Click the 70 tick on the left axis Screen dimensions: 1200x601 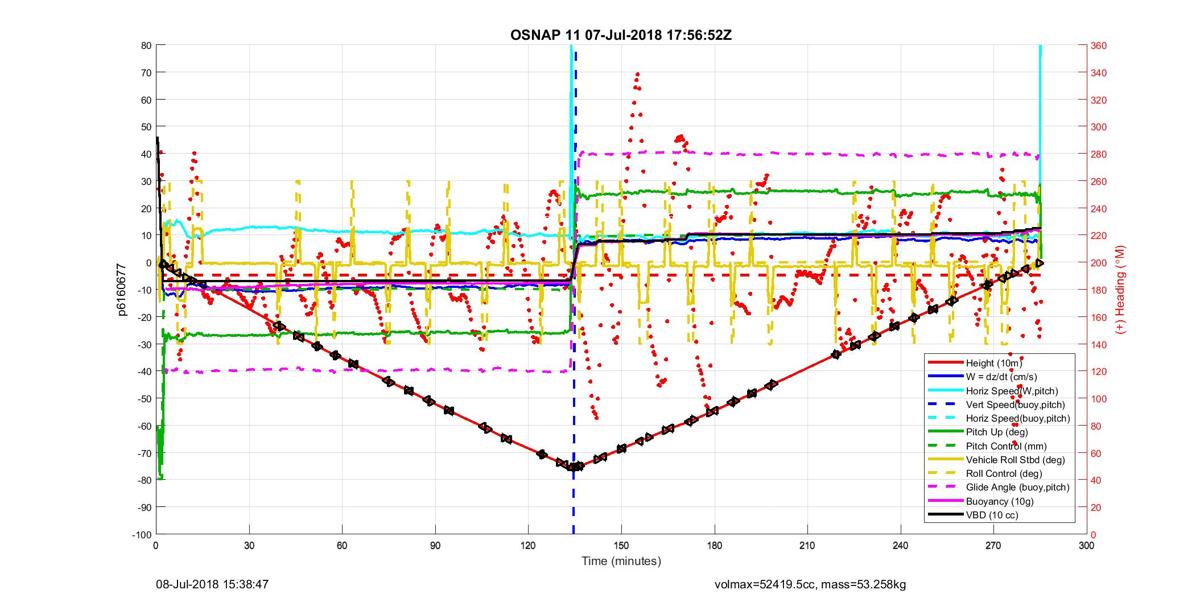tap(146, 72)
